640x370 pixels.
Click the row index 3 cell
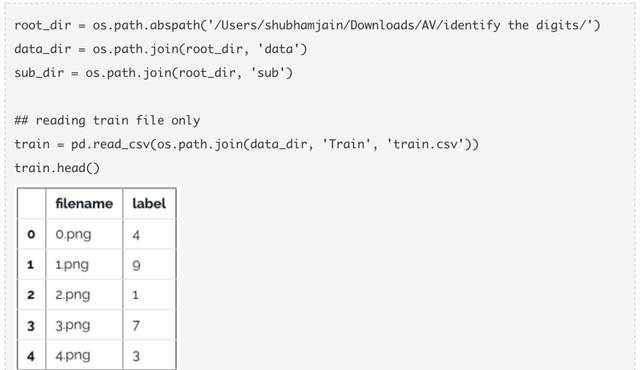click(31, 326)
